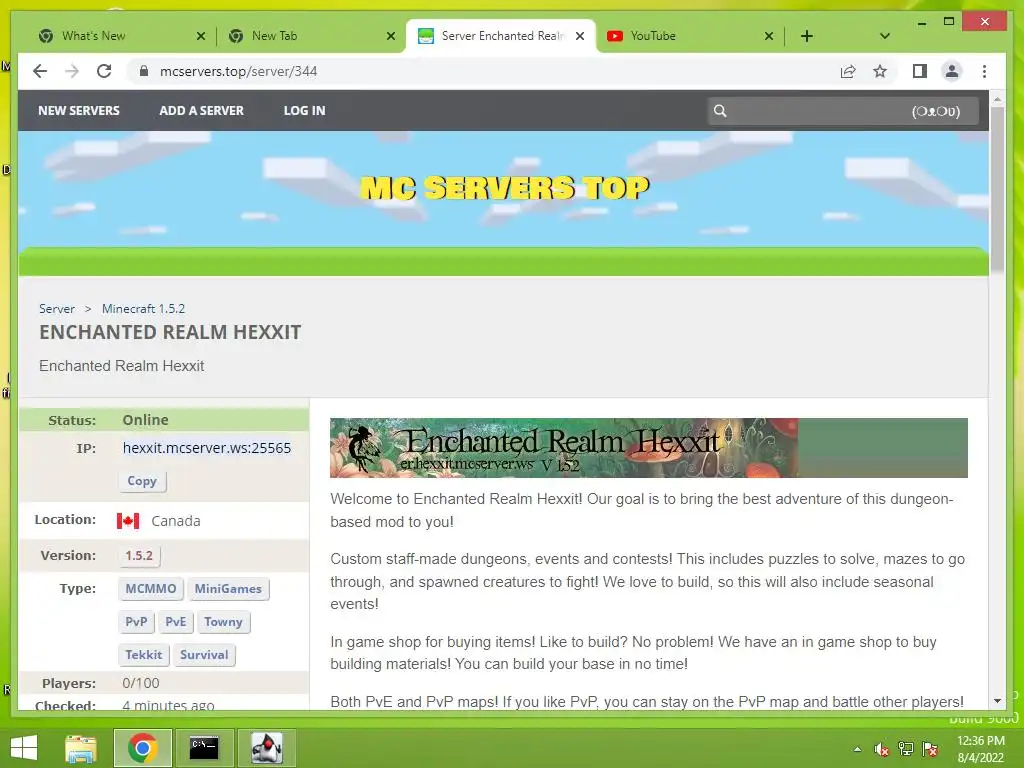The height and width of the screenshot is (768, 1024).
Task: Open the Survival type tag
Action: pyautogui.click(x=204, y=655)
